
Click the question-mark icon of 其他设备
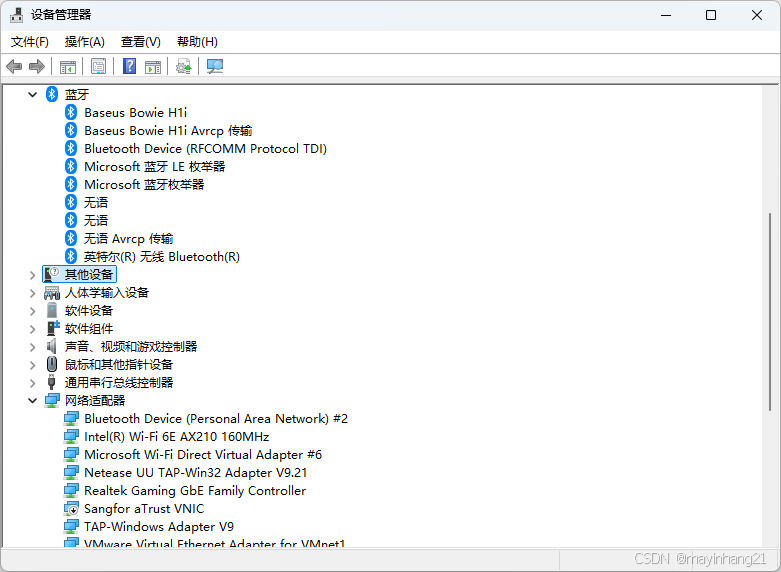(52, 274)
